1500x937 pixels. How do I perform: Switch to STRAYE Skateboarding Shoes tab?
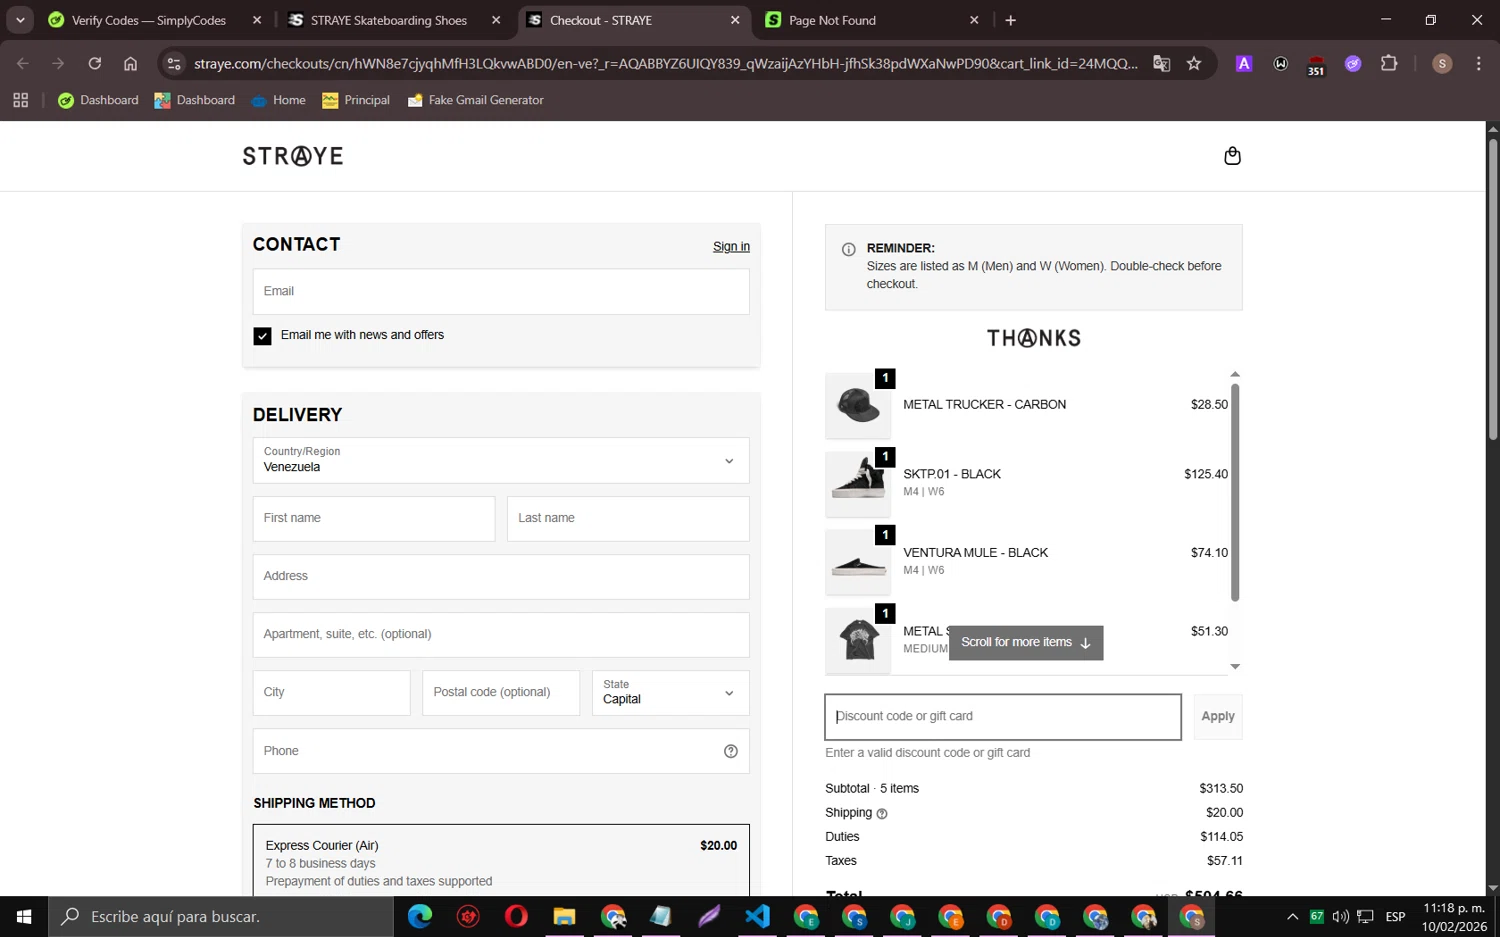point(390,20)
